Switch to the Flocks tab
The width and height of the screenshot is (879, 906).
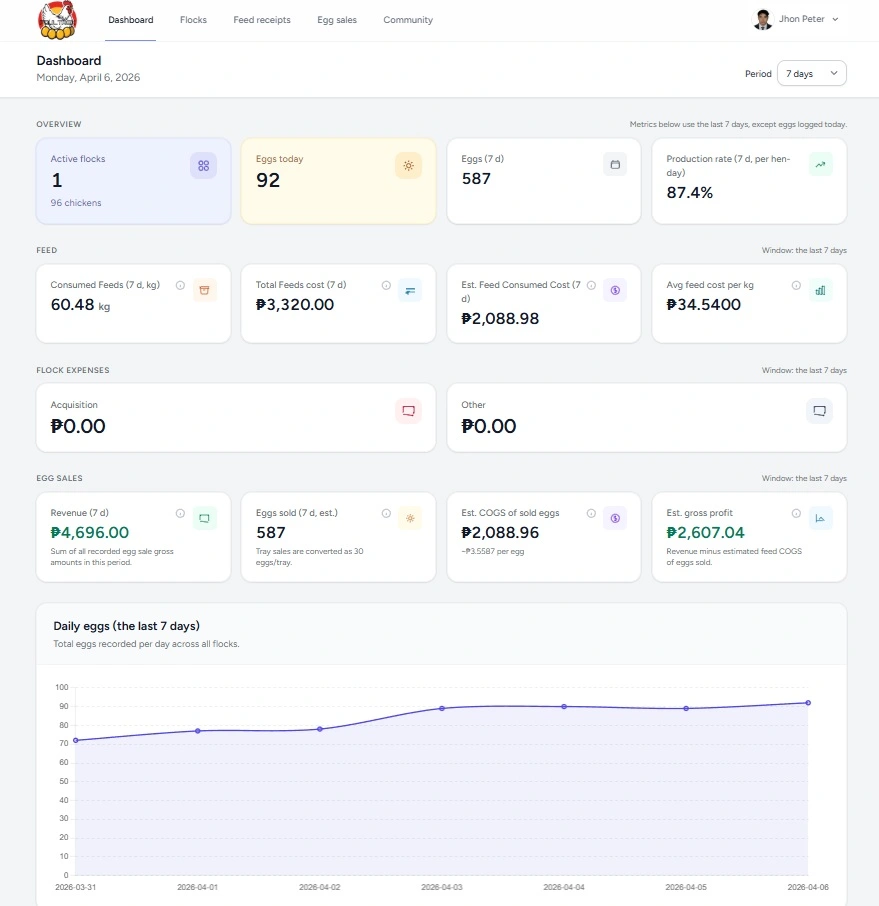pyautogui.click(x=193, y=19)
